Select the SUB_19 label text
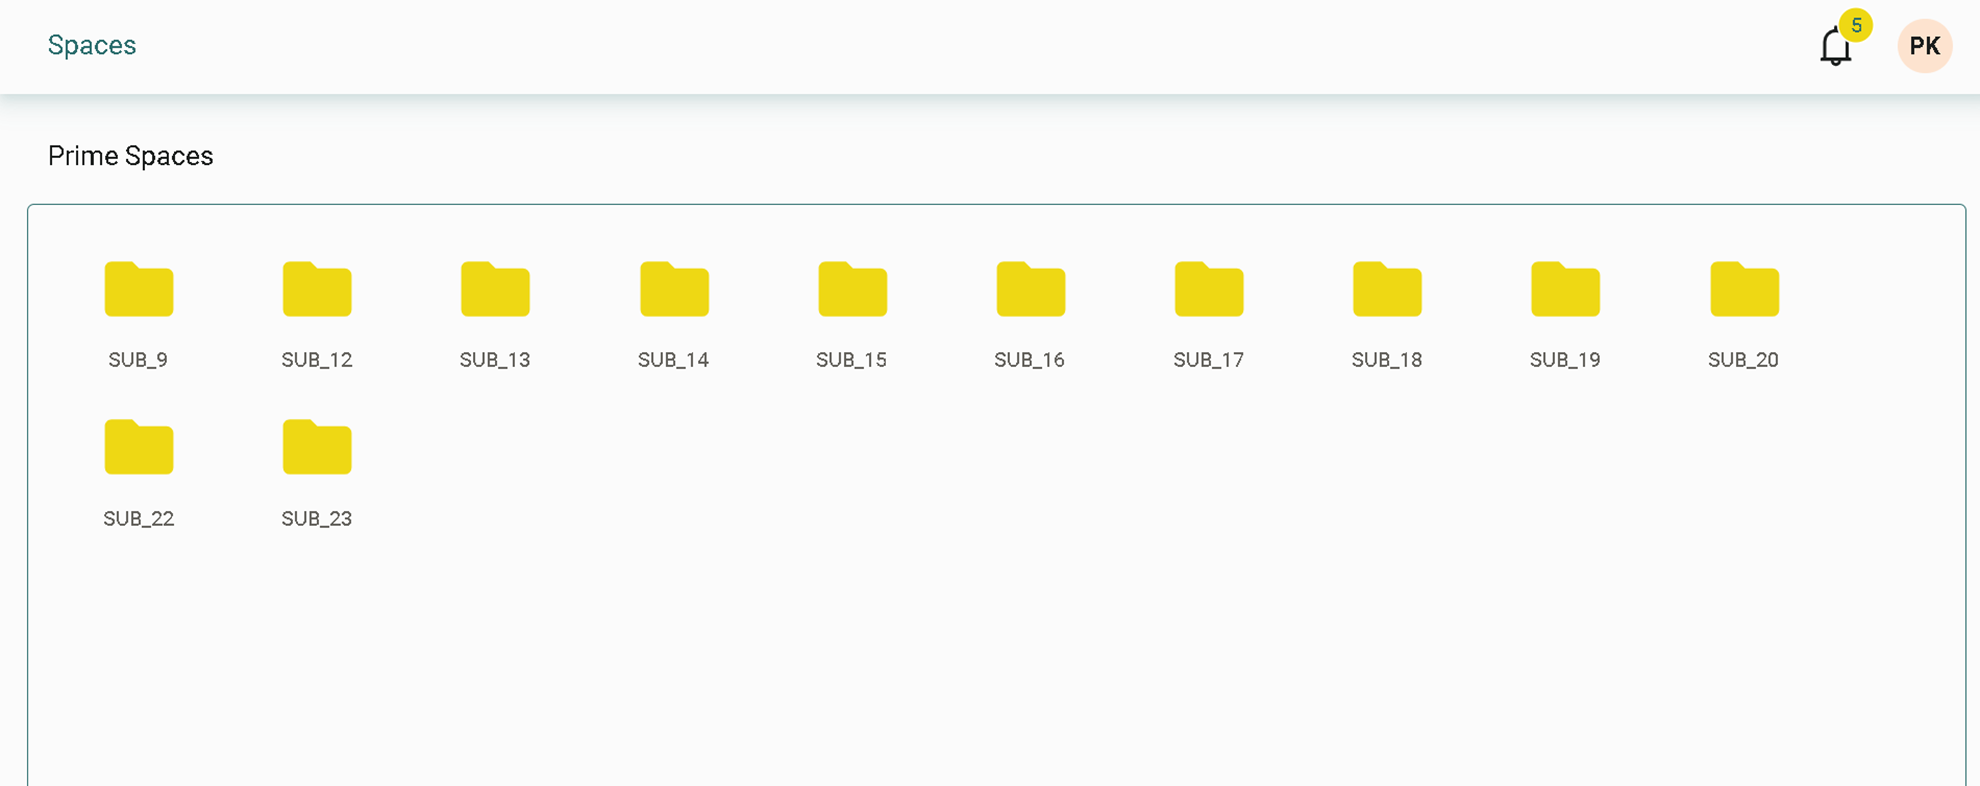 1565,360
